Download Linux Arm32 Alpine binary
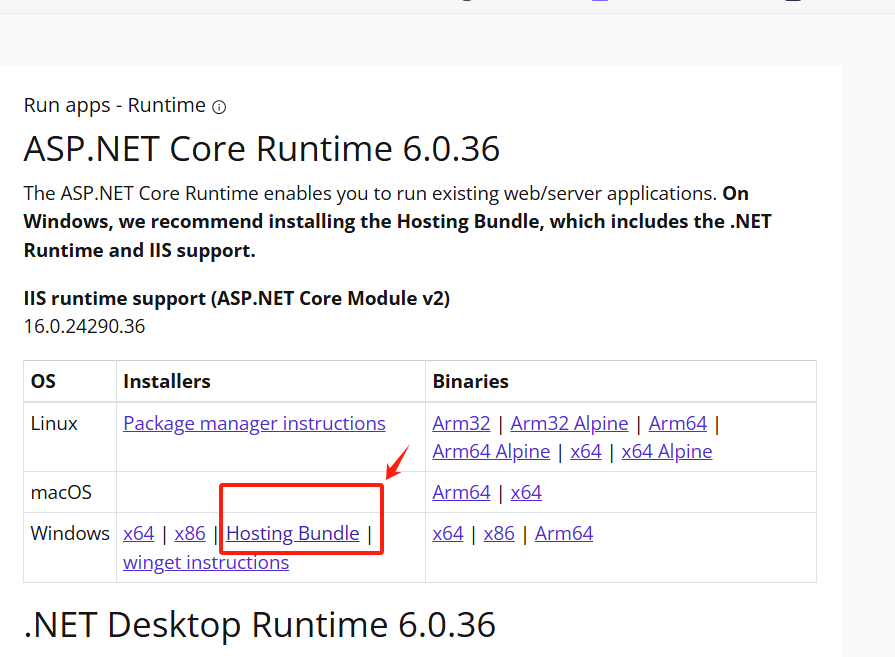This screenshot has height=657, width=895. (x=569, y=424)
